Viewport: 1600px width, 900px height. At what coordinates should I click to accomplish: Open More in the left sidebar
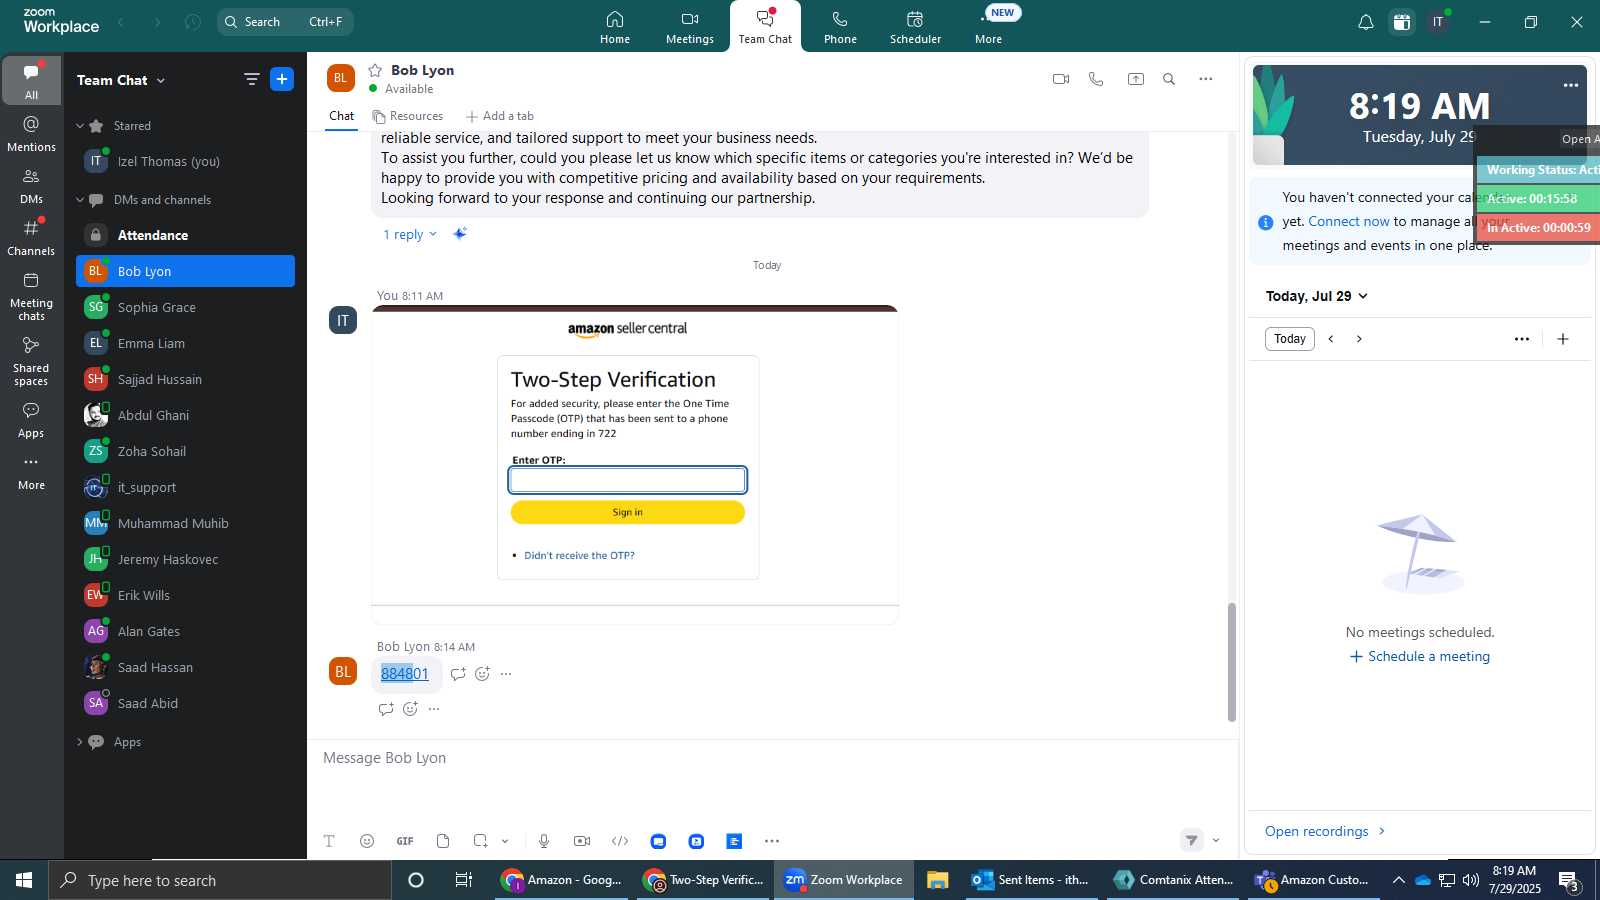[31, 473]
